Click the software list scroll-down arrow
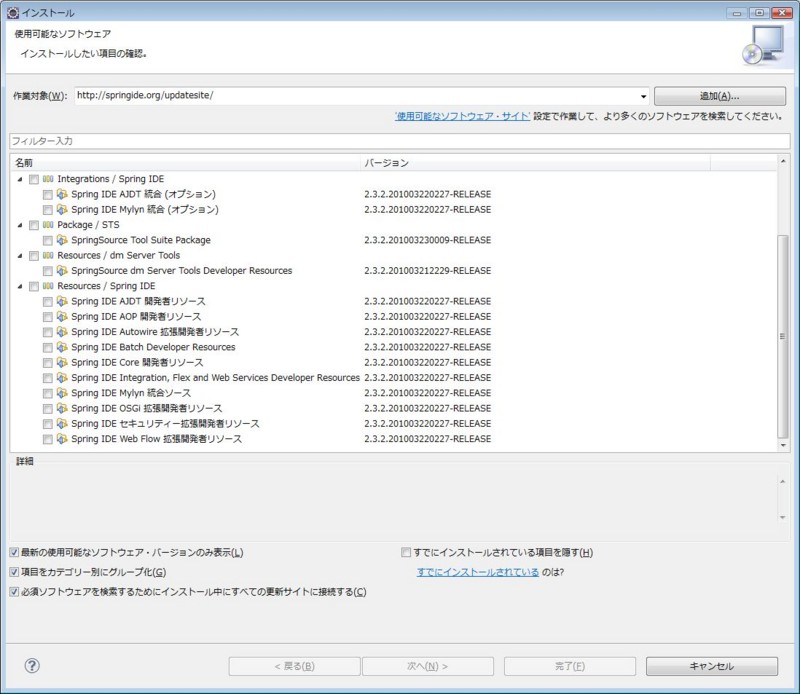The image size is (800, 694). coord(783,445)
